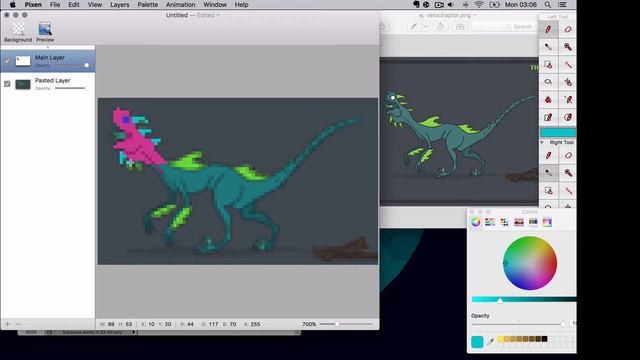Select the Left Tool pencil
This screenshot has width=640, height=360.
click(548, 29)
